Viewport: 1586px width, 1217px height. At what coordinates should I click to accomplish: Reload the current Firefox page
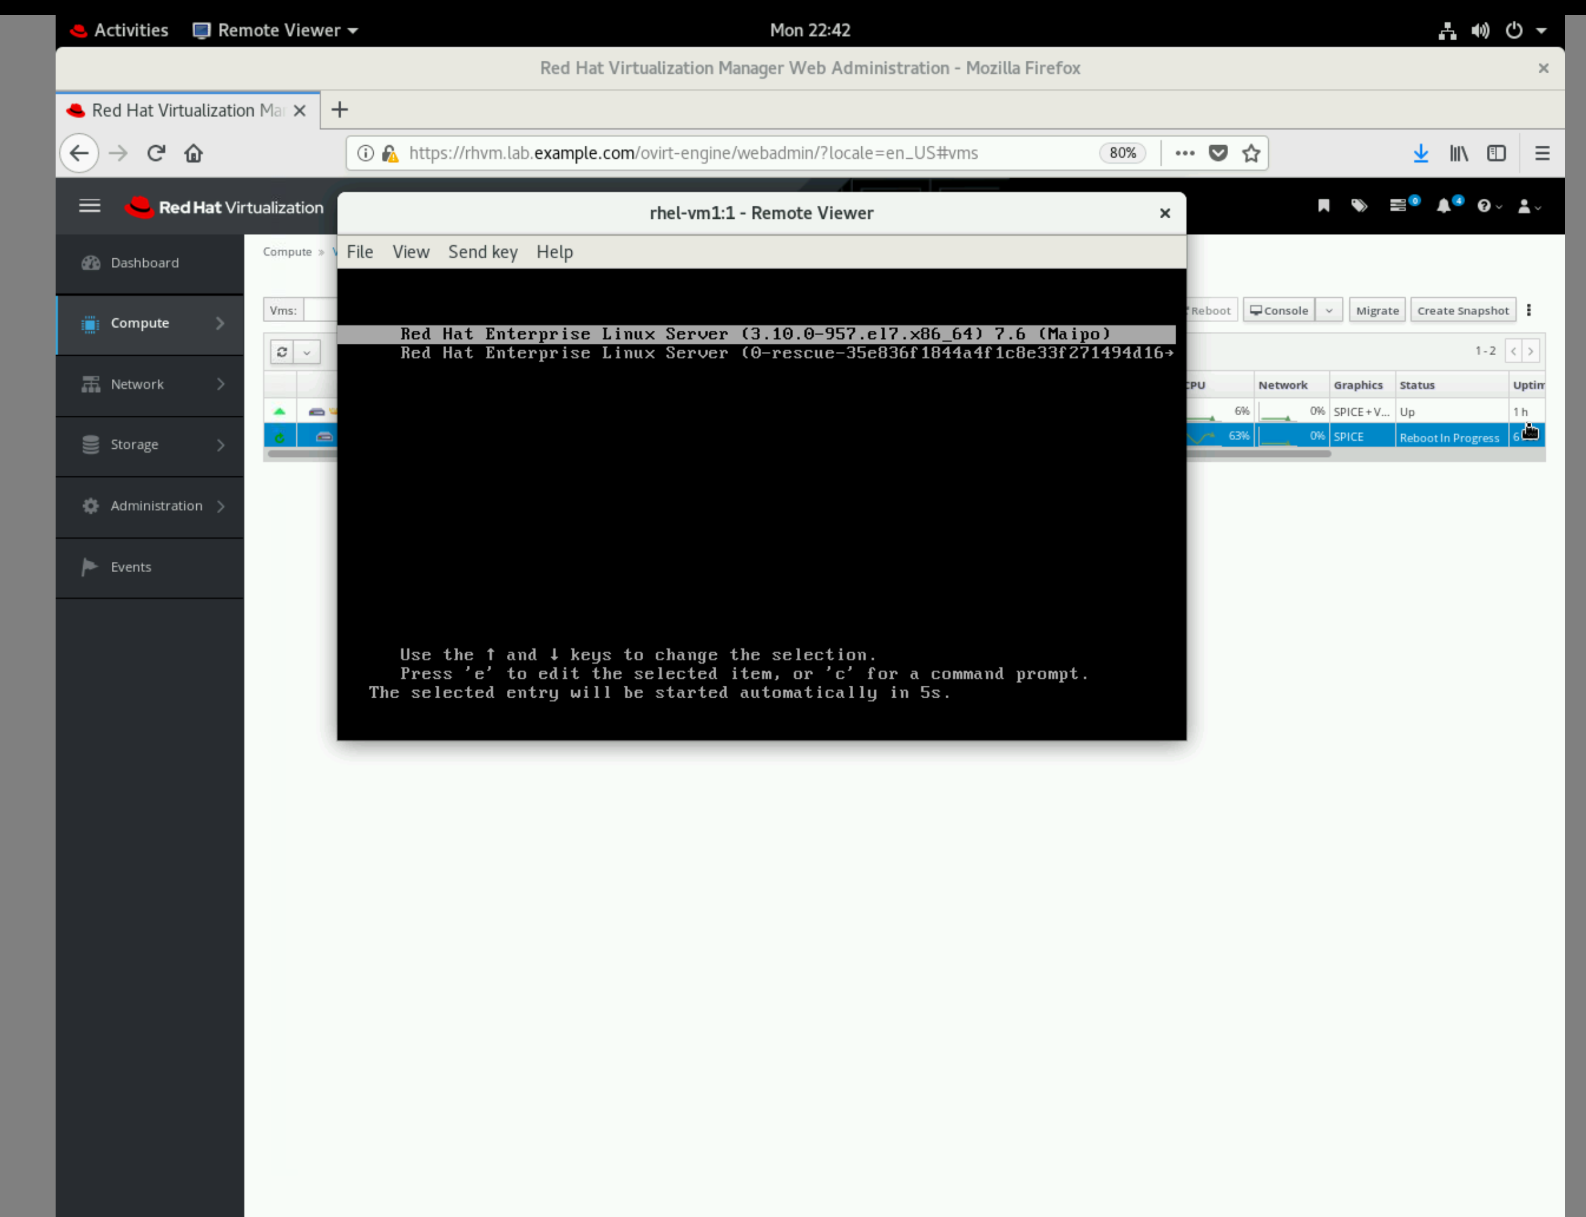click(156, 153)
